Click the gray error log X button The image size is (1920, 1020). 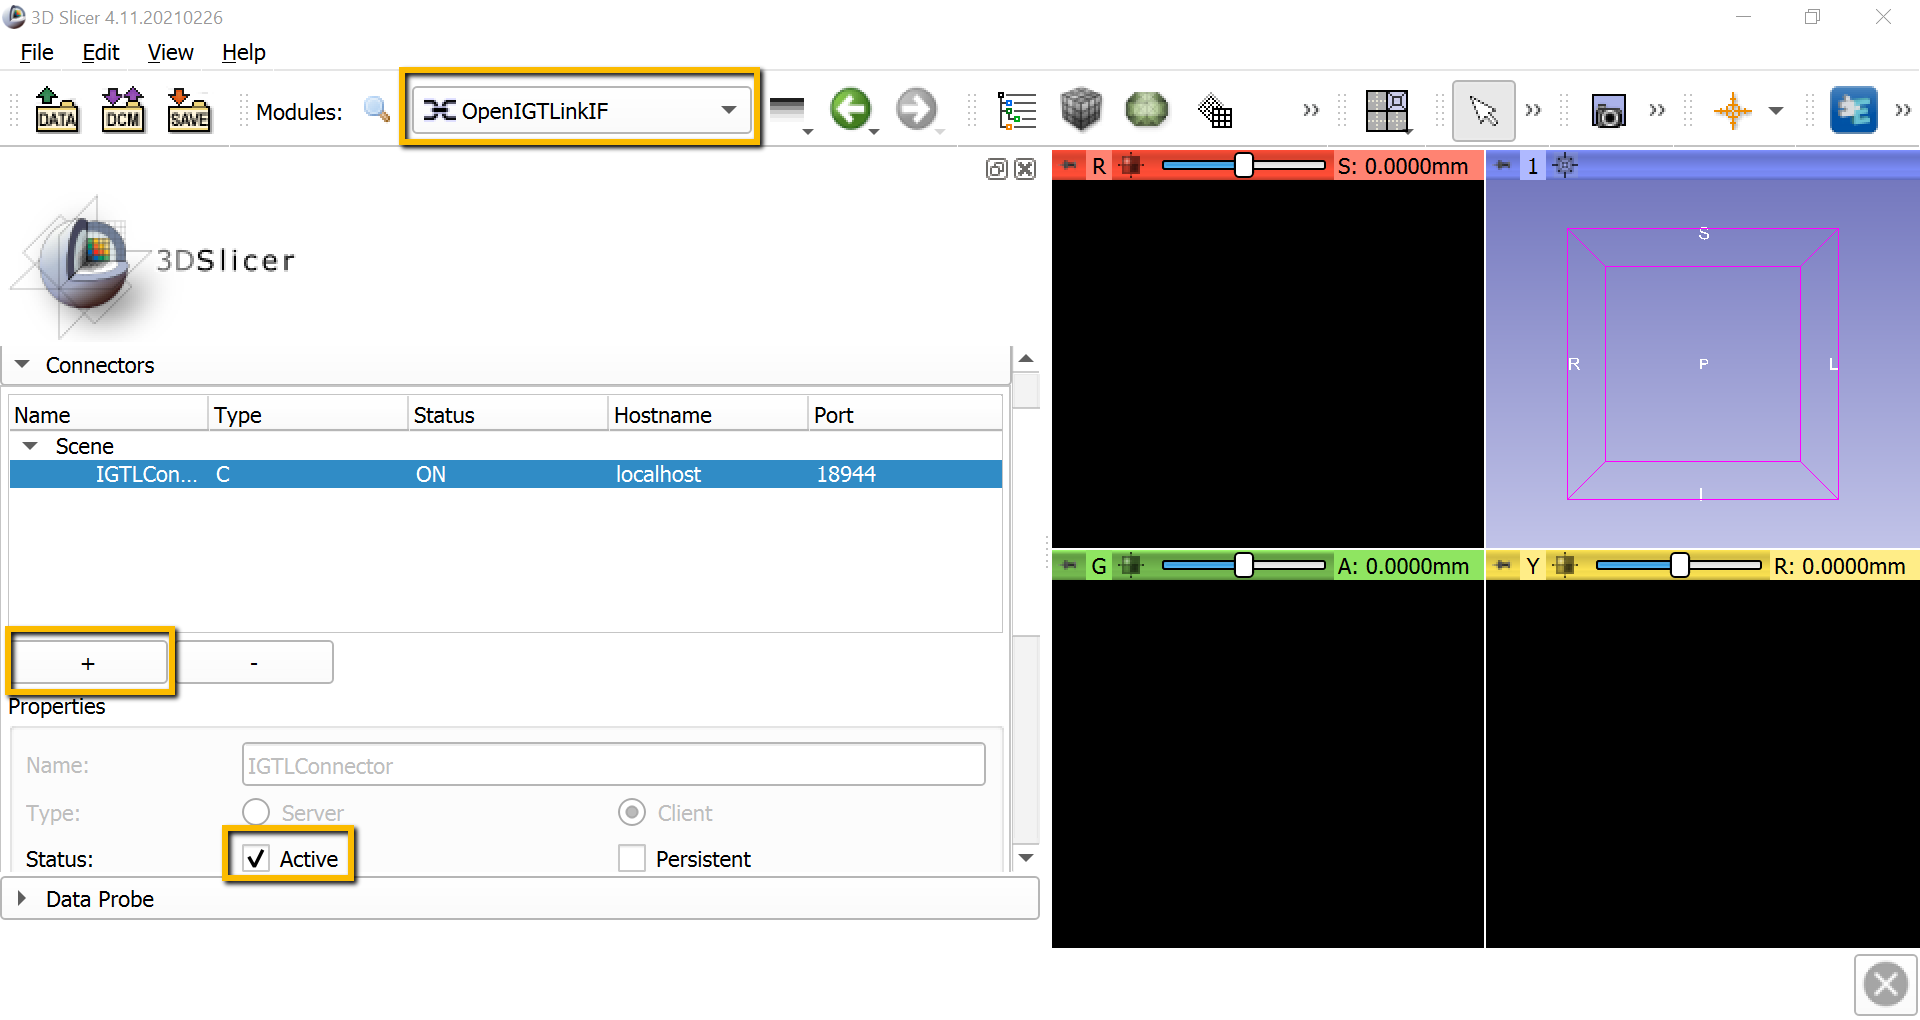(x=1886, y=984)
